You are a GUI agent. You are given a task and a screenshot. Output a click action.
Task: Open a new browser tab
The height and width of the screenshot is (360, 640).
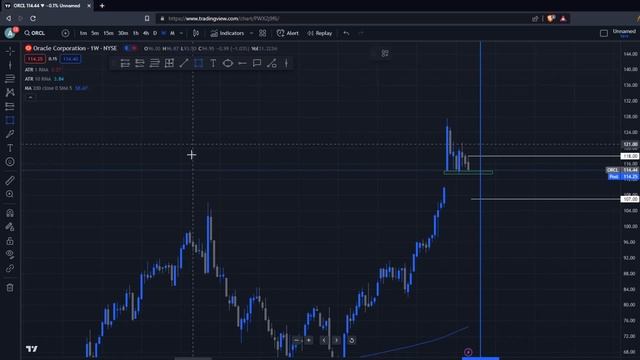(102, 6)
